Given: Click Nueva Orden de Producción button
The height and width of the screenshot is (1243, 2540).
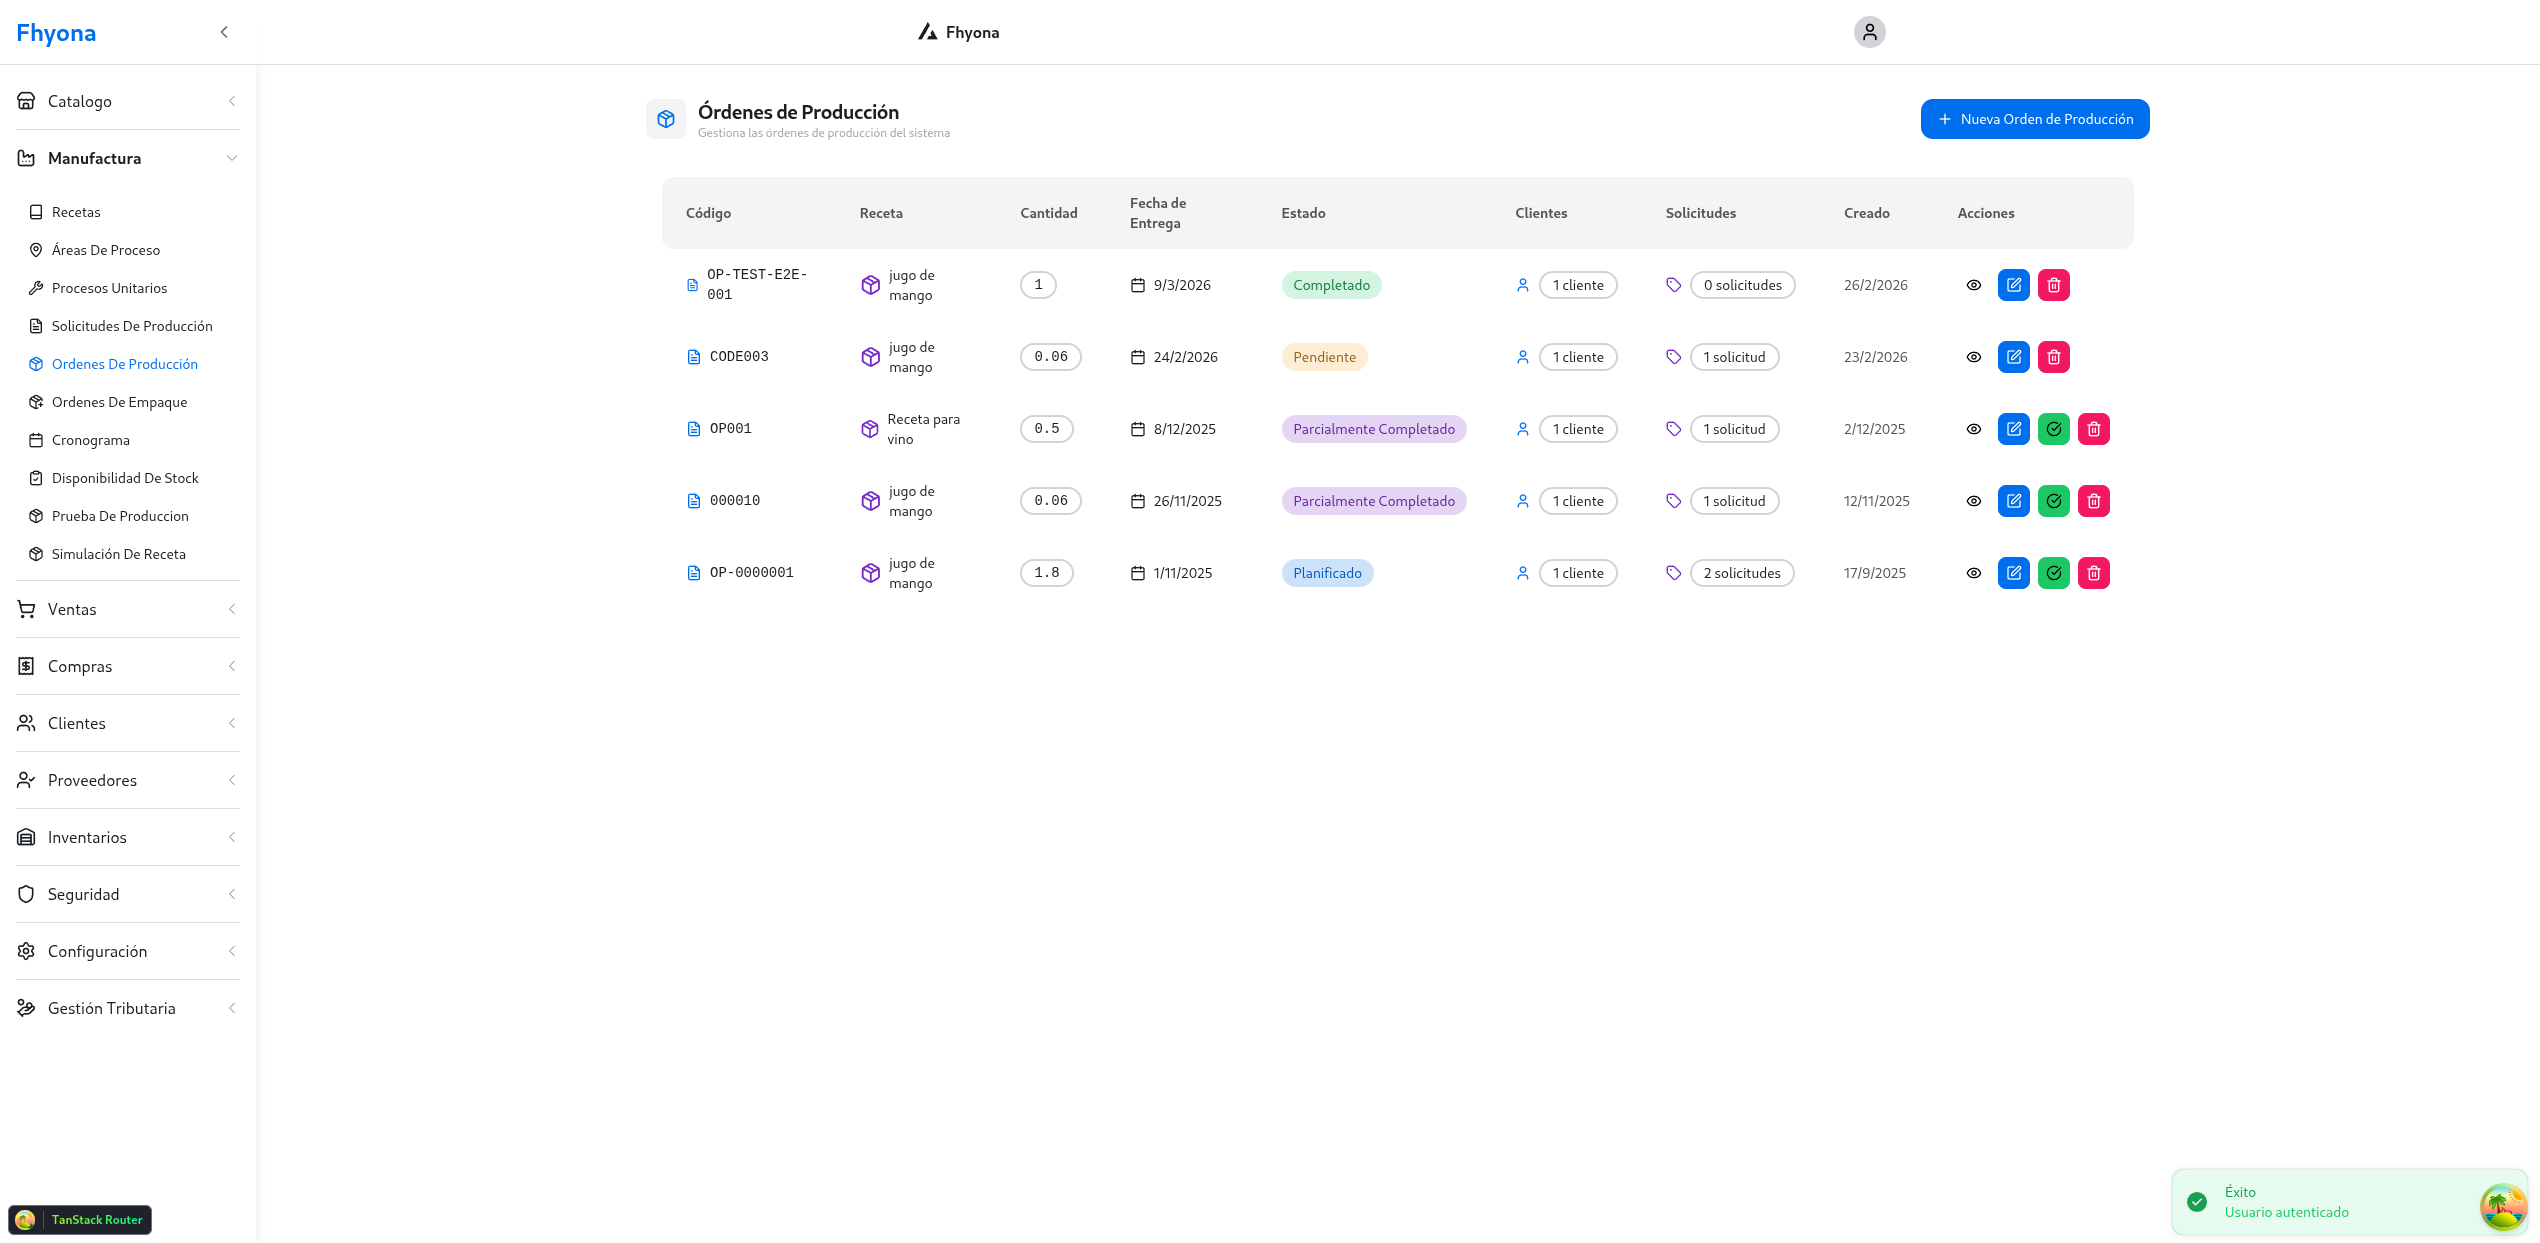Looking at the screenshot, I should tap(2034, 119).
